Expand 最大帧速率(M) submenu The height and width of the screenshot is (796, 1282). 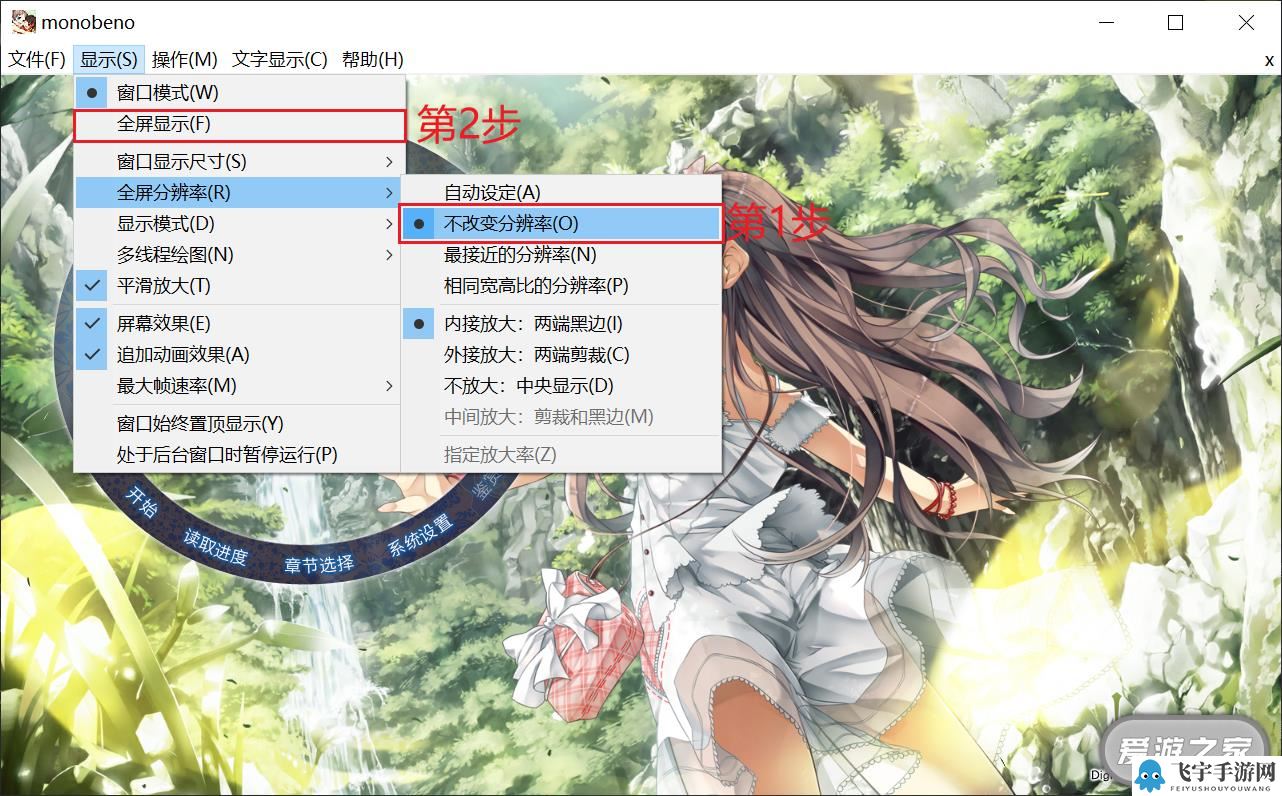pyautogui.click(x=239, y=385)
